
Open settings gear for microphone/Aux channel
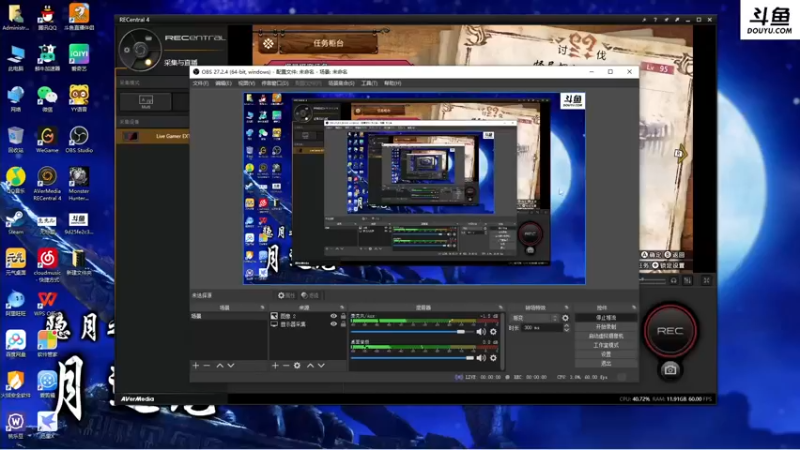(x=493, y=332)
